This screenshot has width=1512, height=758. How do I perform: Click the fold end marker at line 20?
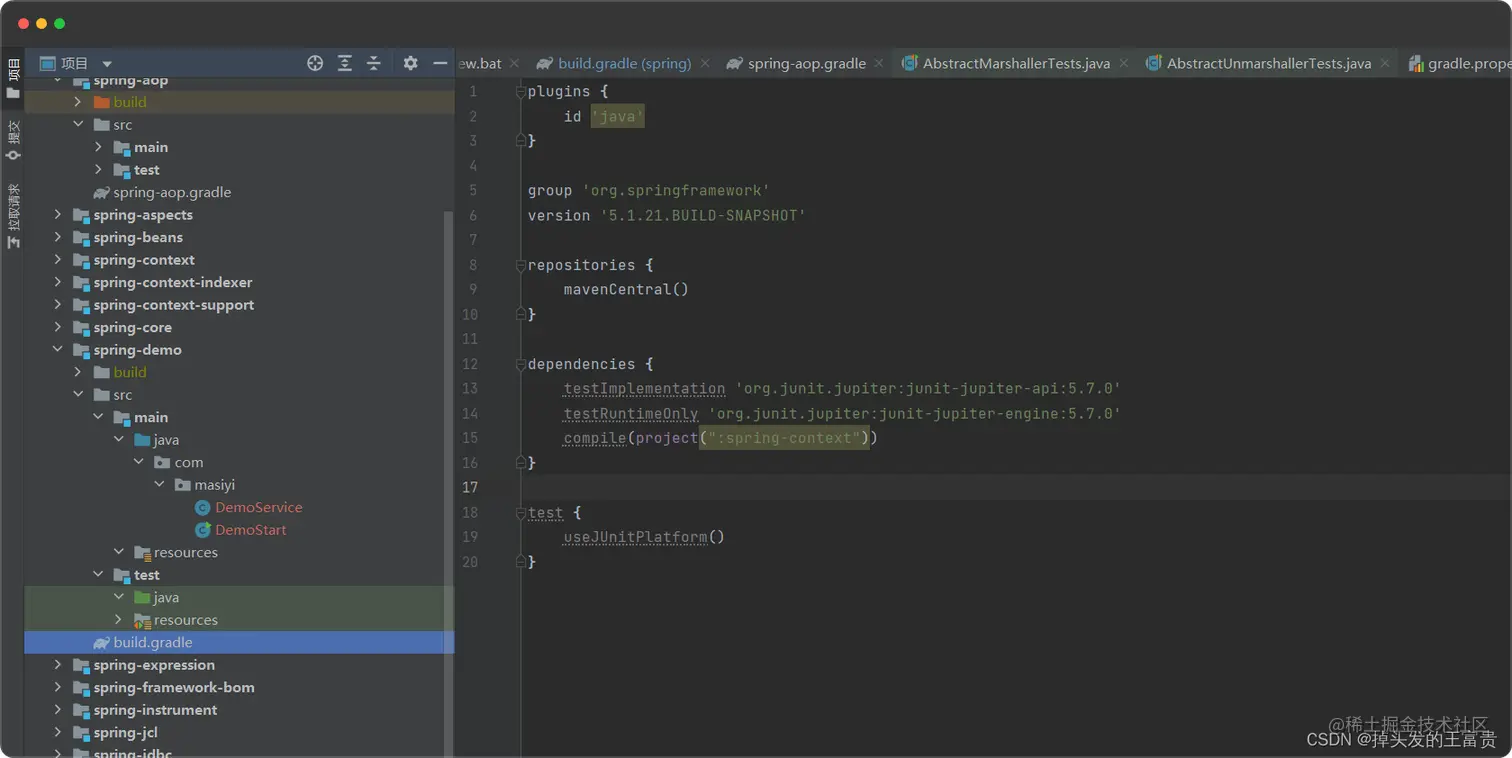520,562
